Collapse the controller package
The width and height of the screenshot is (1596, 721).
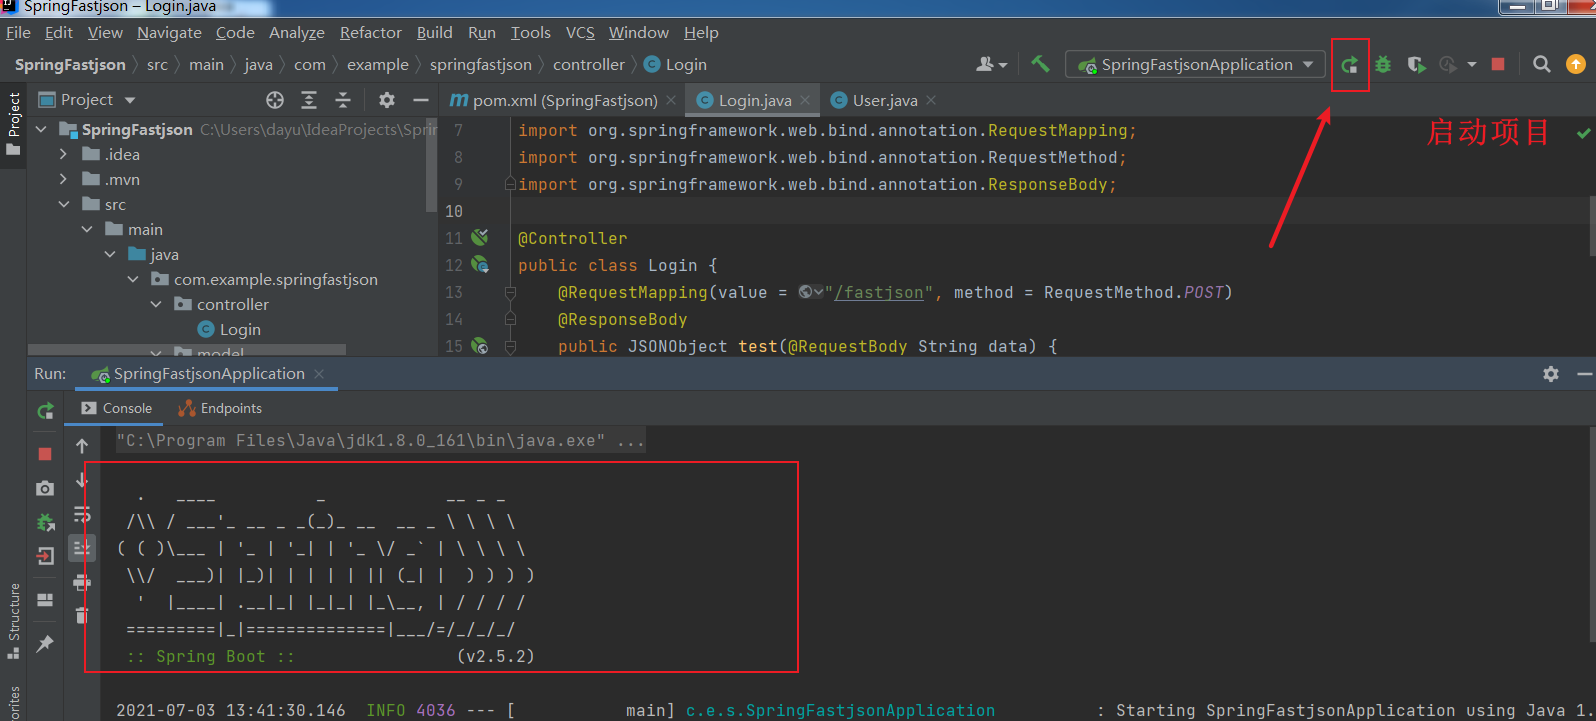156,304
